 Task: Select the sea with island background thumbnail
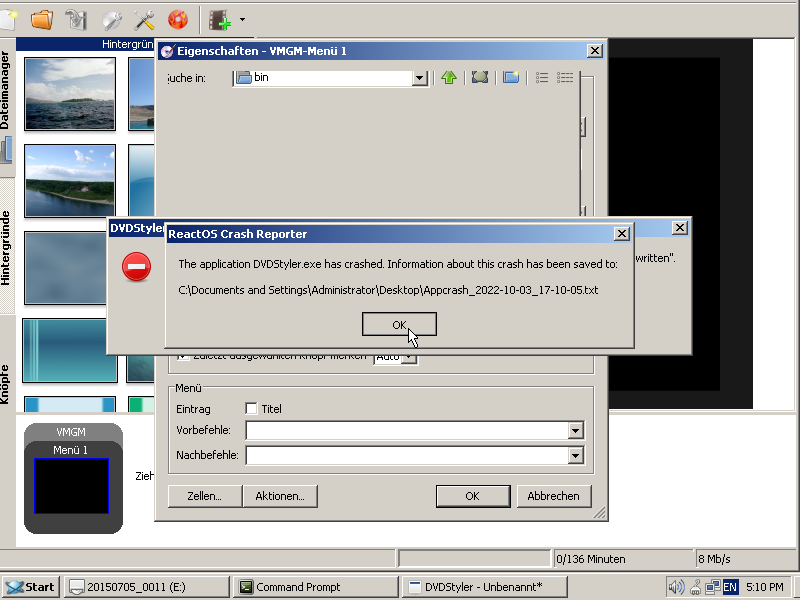[x=70, y=94]
